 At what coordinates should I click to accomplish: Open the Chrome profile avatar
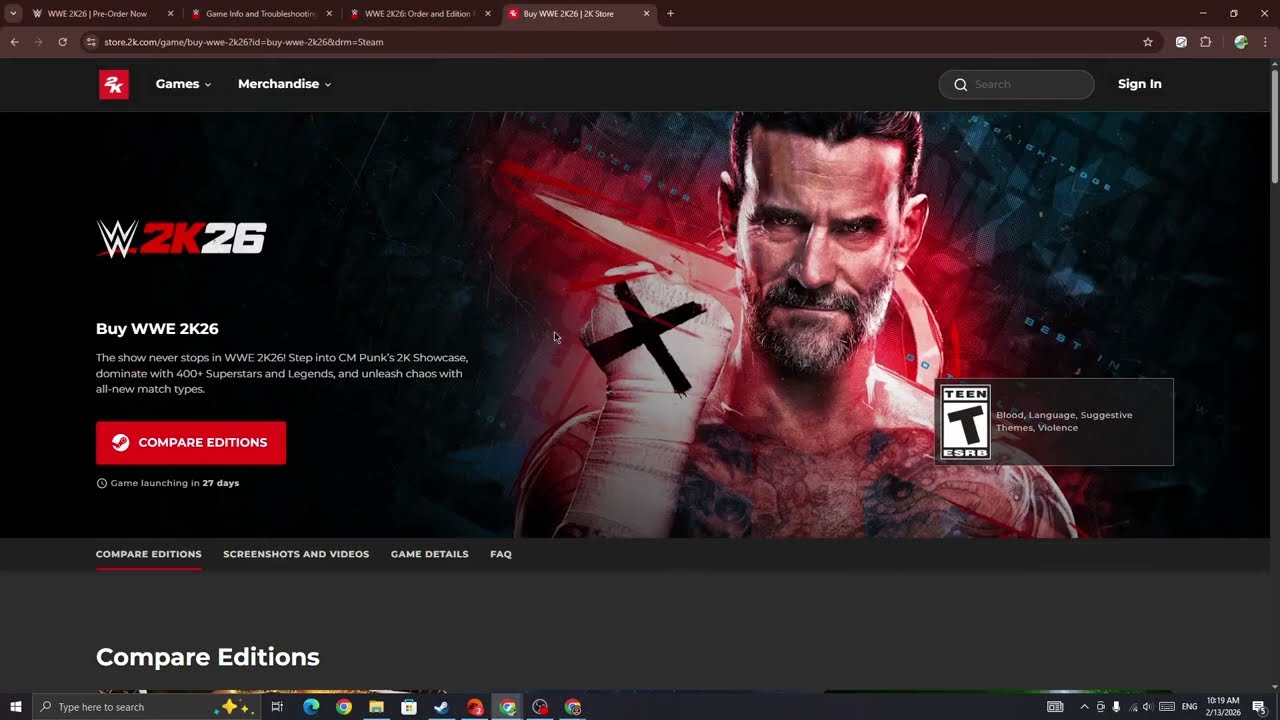click(x=1241, y=42)
